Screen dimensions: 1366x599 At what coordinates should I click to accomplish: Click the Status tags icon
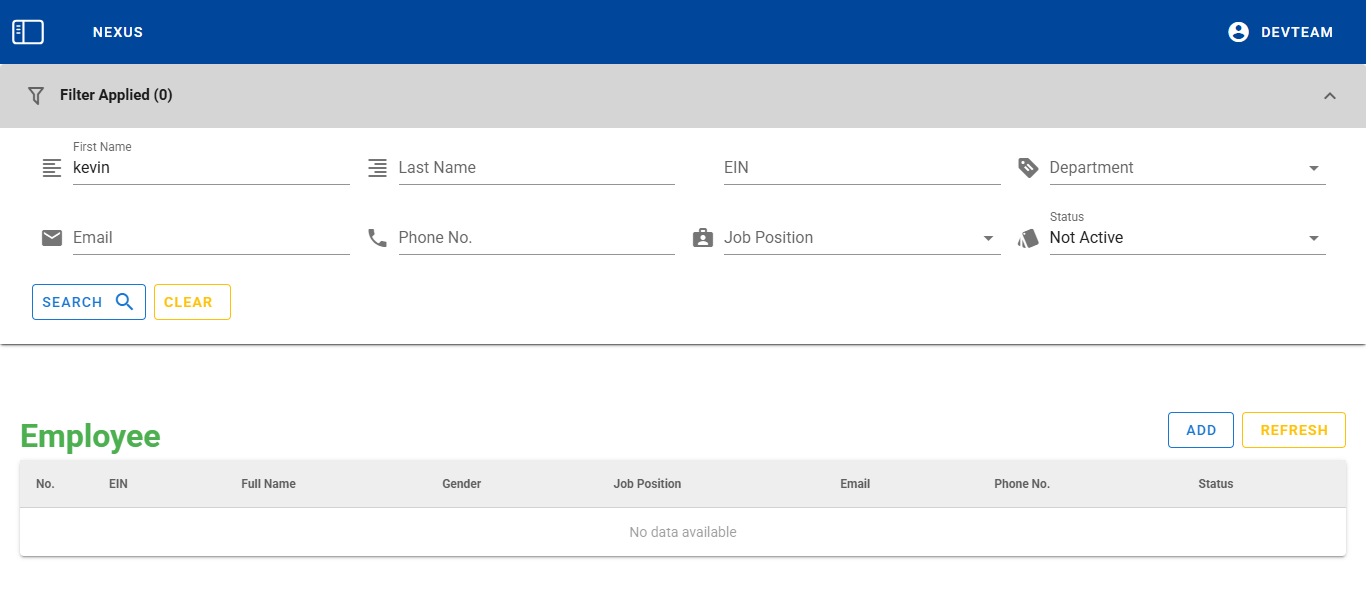(x=1028, y=238)
